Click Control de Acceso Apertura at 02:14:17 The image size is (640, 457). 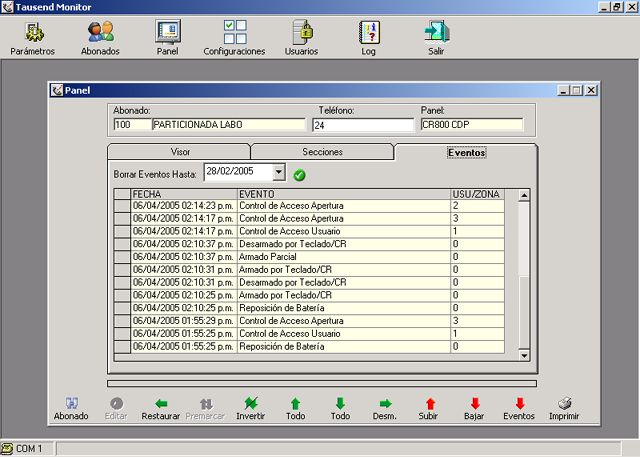coord(344,219)
